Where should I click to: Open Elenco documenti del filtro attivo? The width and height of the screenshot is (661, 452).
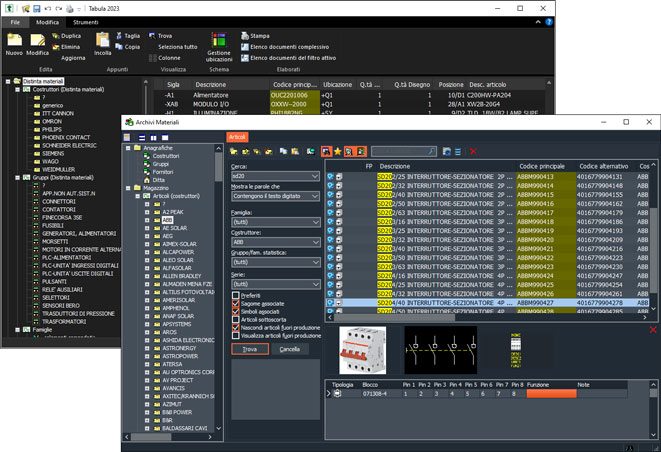pos(289,58)
